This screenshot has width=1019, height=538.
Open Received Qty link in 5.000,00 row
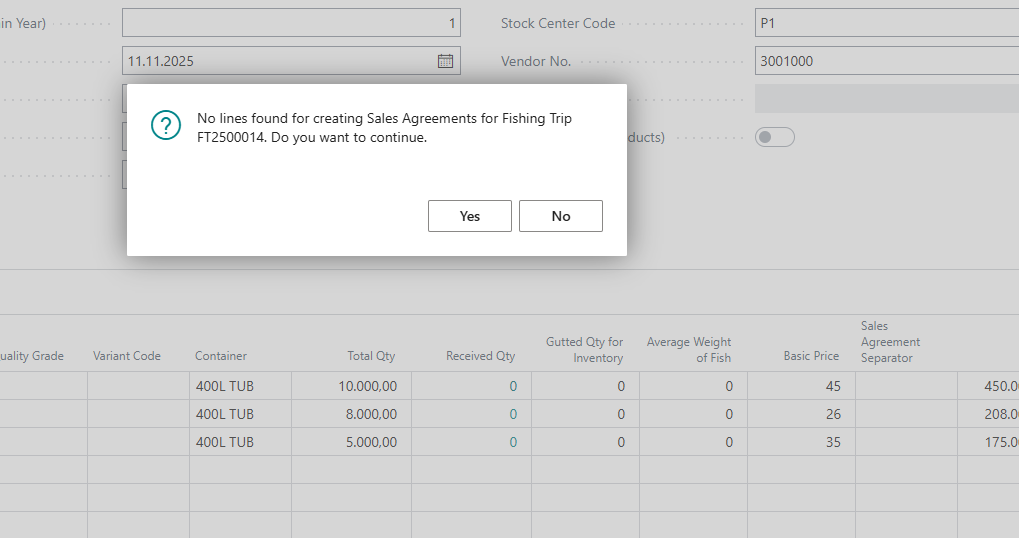tap(513, 442)
